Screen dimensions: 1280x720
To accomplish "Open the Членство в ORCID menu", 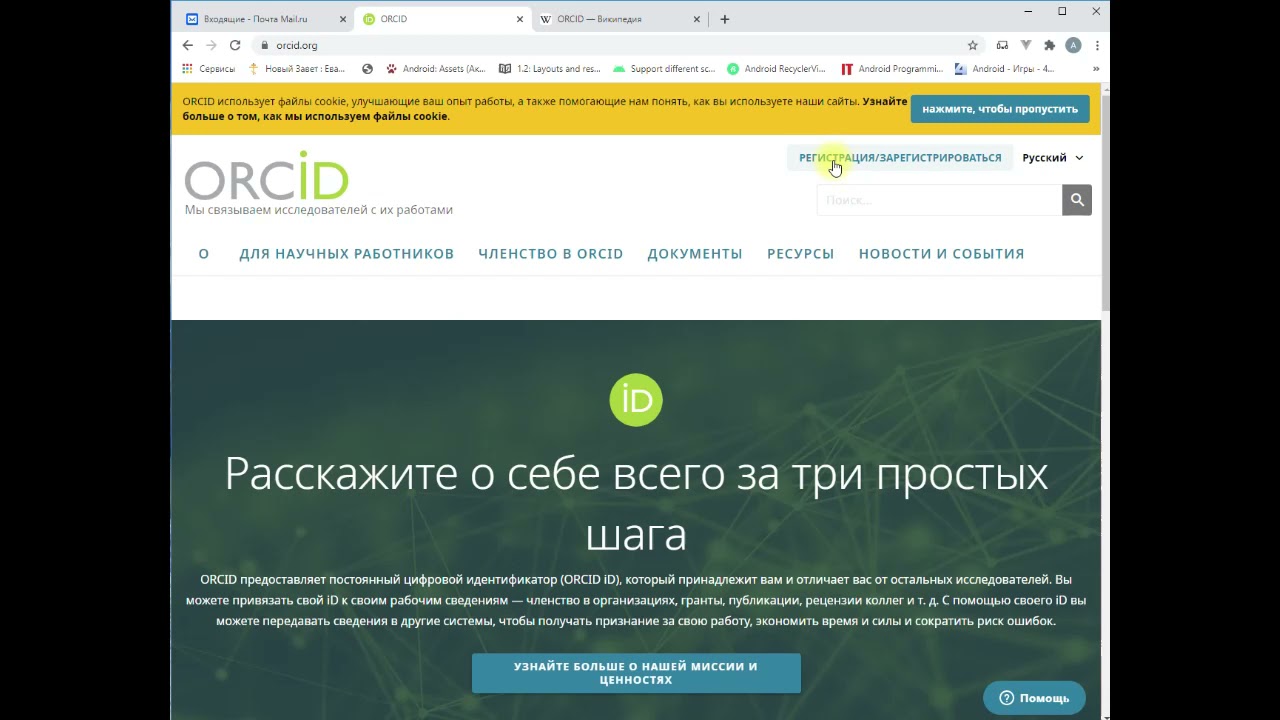I will (550, 254).
